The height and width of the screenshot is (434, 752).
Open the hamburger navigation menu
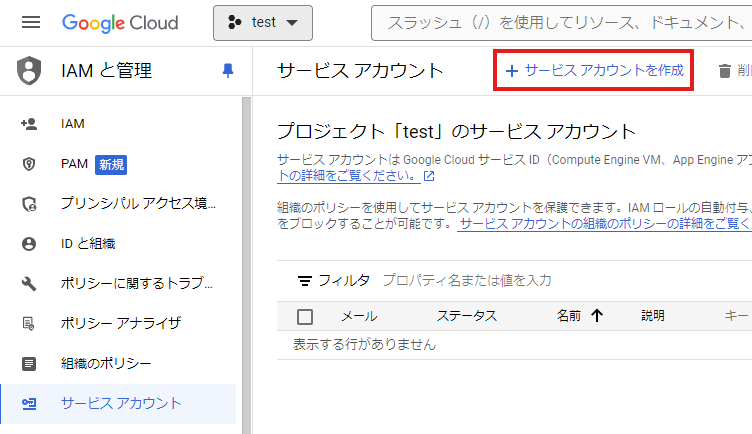click(31, 22)
